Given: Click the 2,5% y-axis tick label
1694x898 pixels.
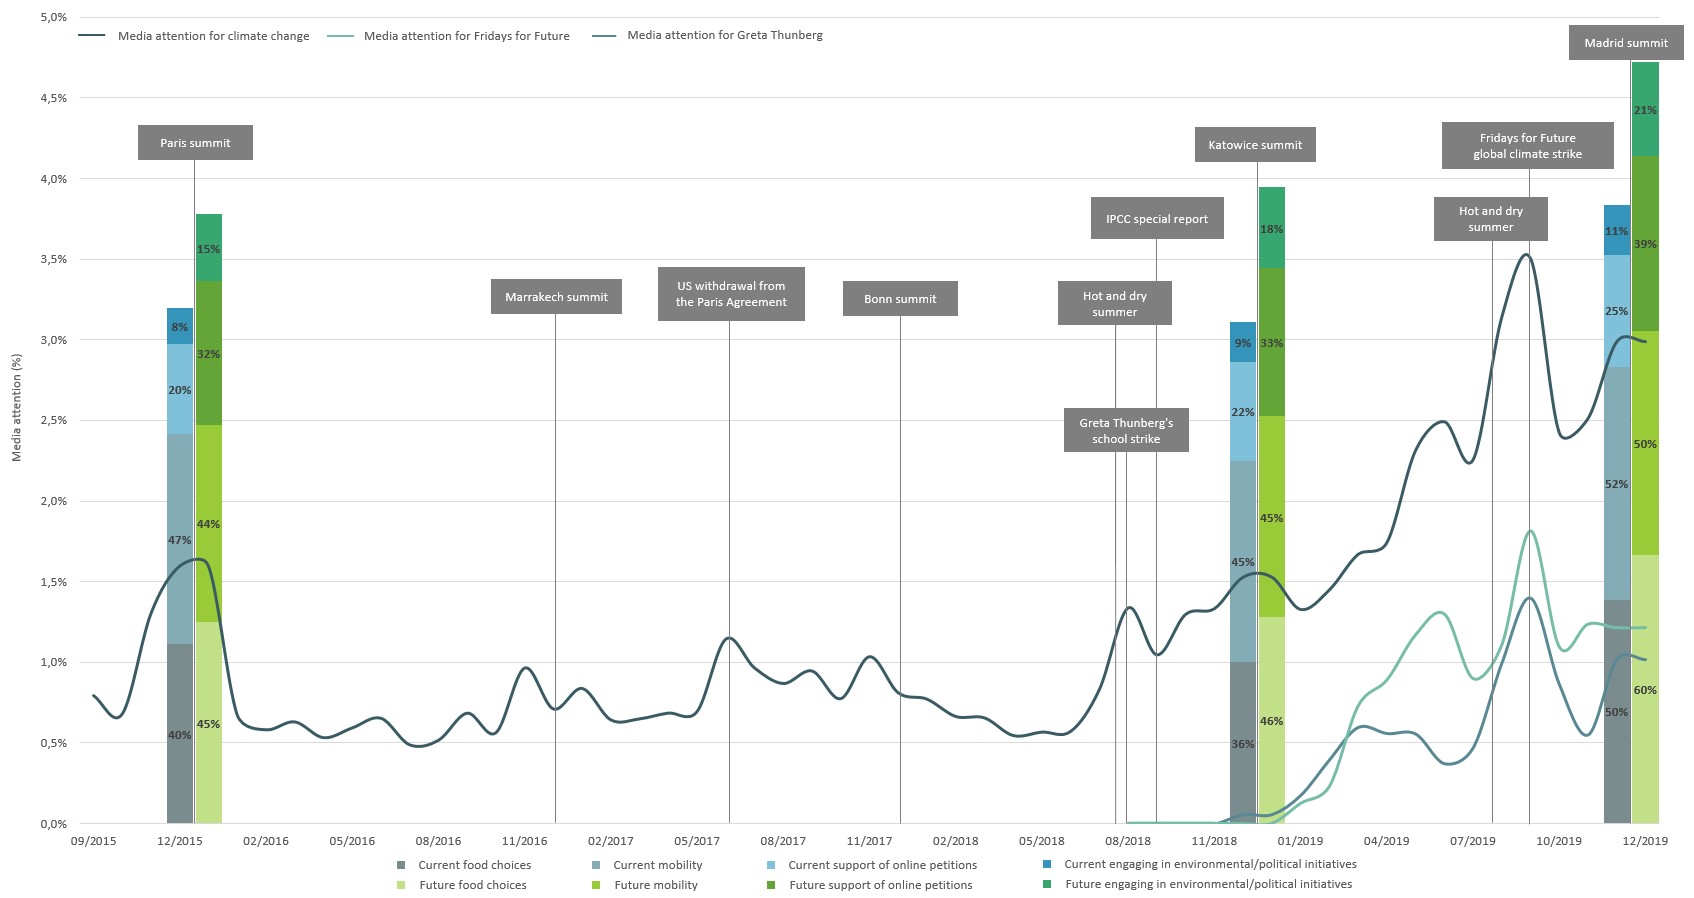Looking at the screenshot, I should (54, 420).
